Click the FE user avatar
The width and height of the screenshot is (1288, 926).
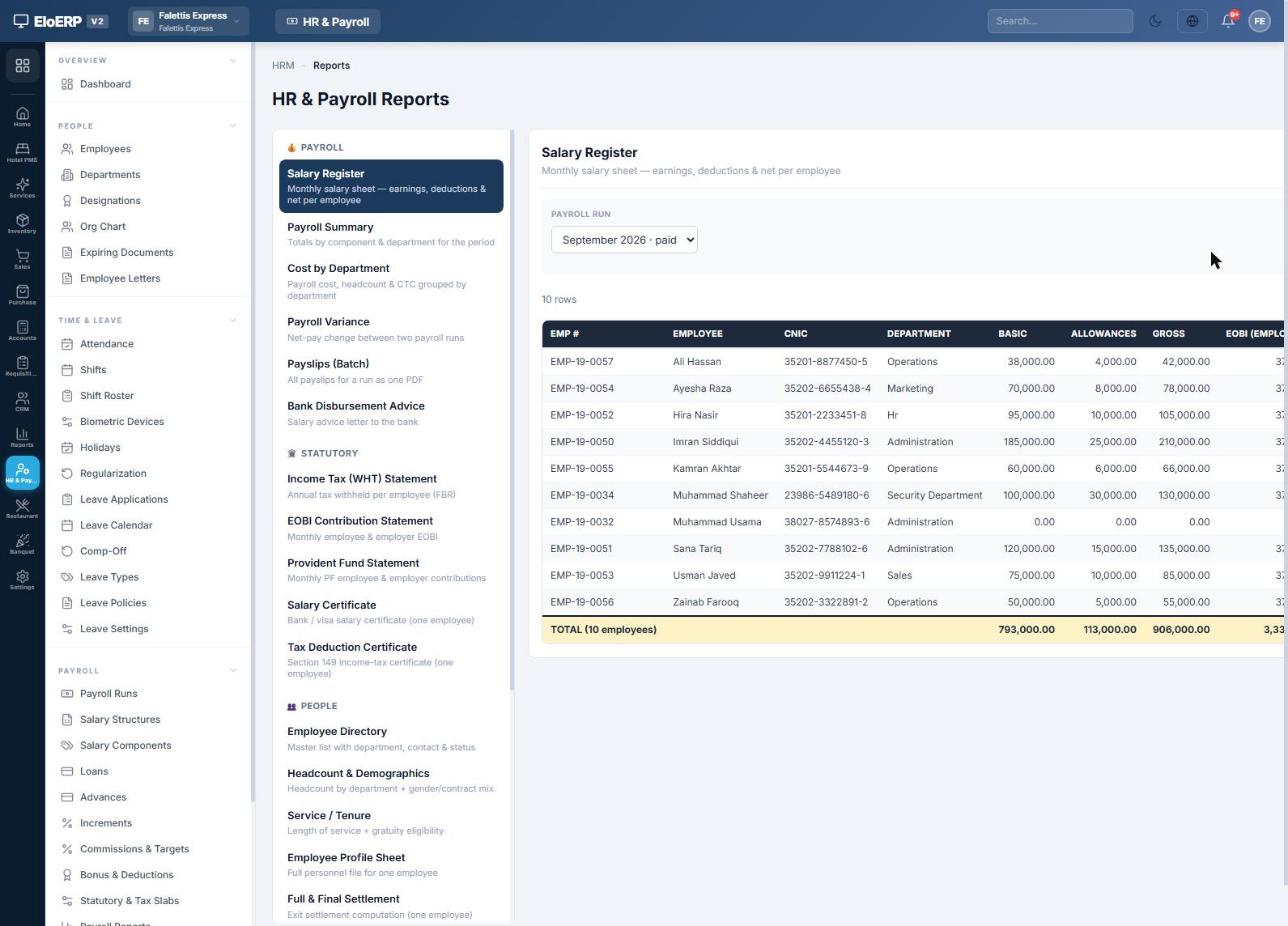coord(1259,21)
